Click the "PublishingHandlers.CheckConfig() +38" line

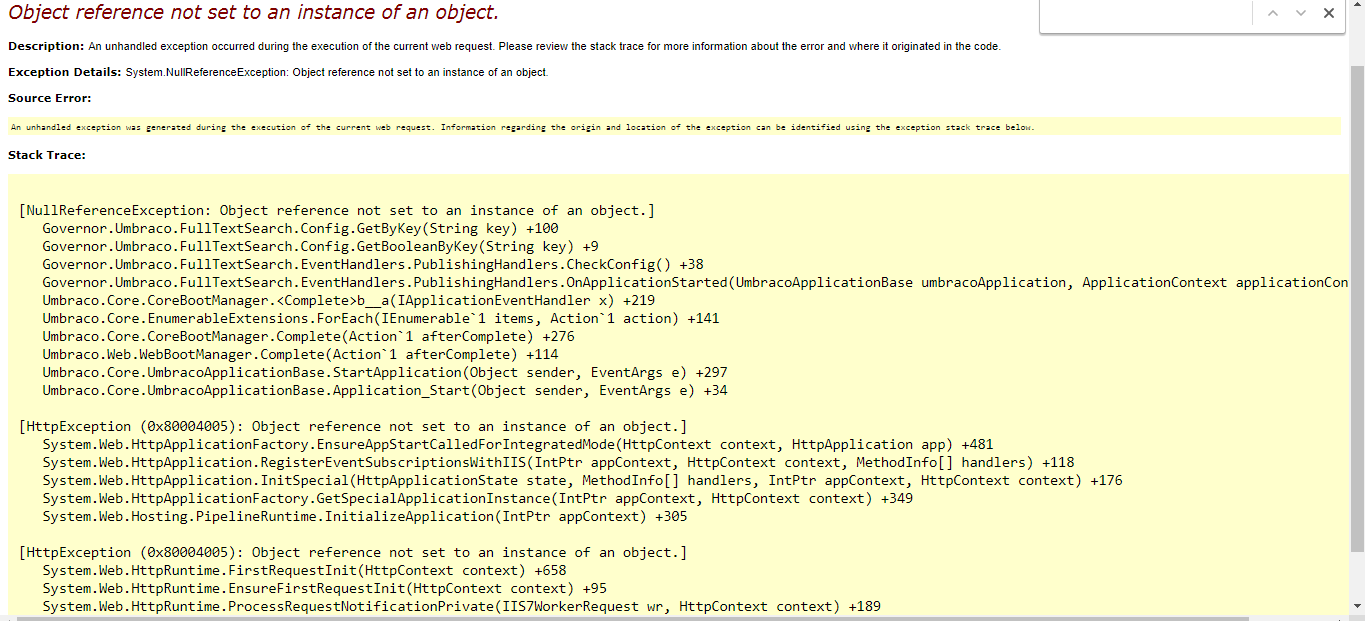(x=373, y=264)
